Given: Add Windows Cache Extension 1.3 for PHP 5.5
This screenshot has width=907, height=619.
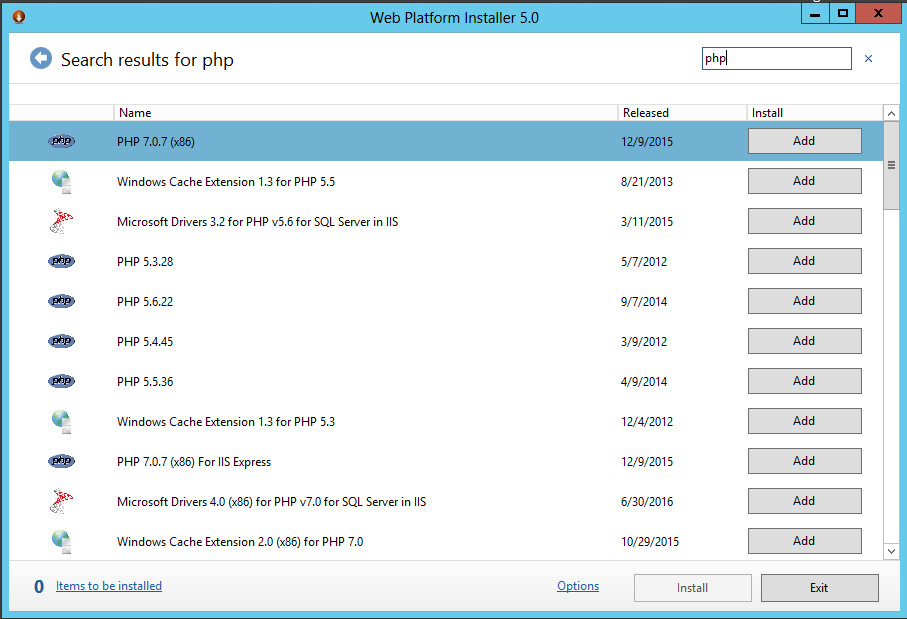Looking at the screenshot, I should (x=805, y=181).
